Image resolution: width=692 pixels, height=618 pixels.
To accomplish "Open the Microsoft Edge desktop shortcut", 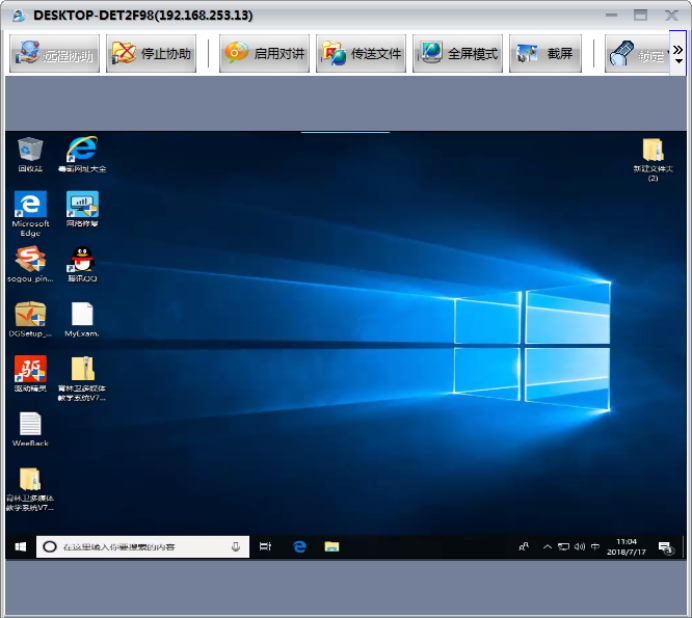I will pyautogui.click(x=30, y=214).
